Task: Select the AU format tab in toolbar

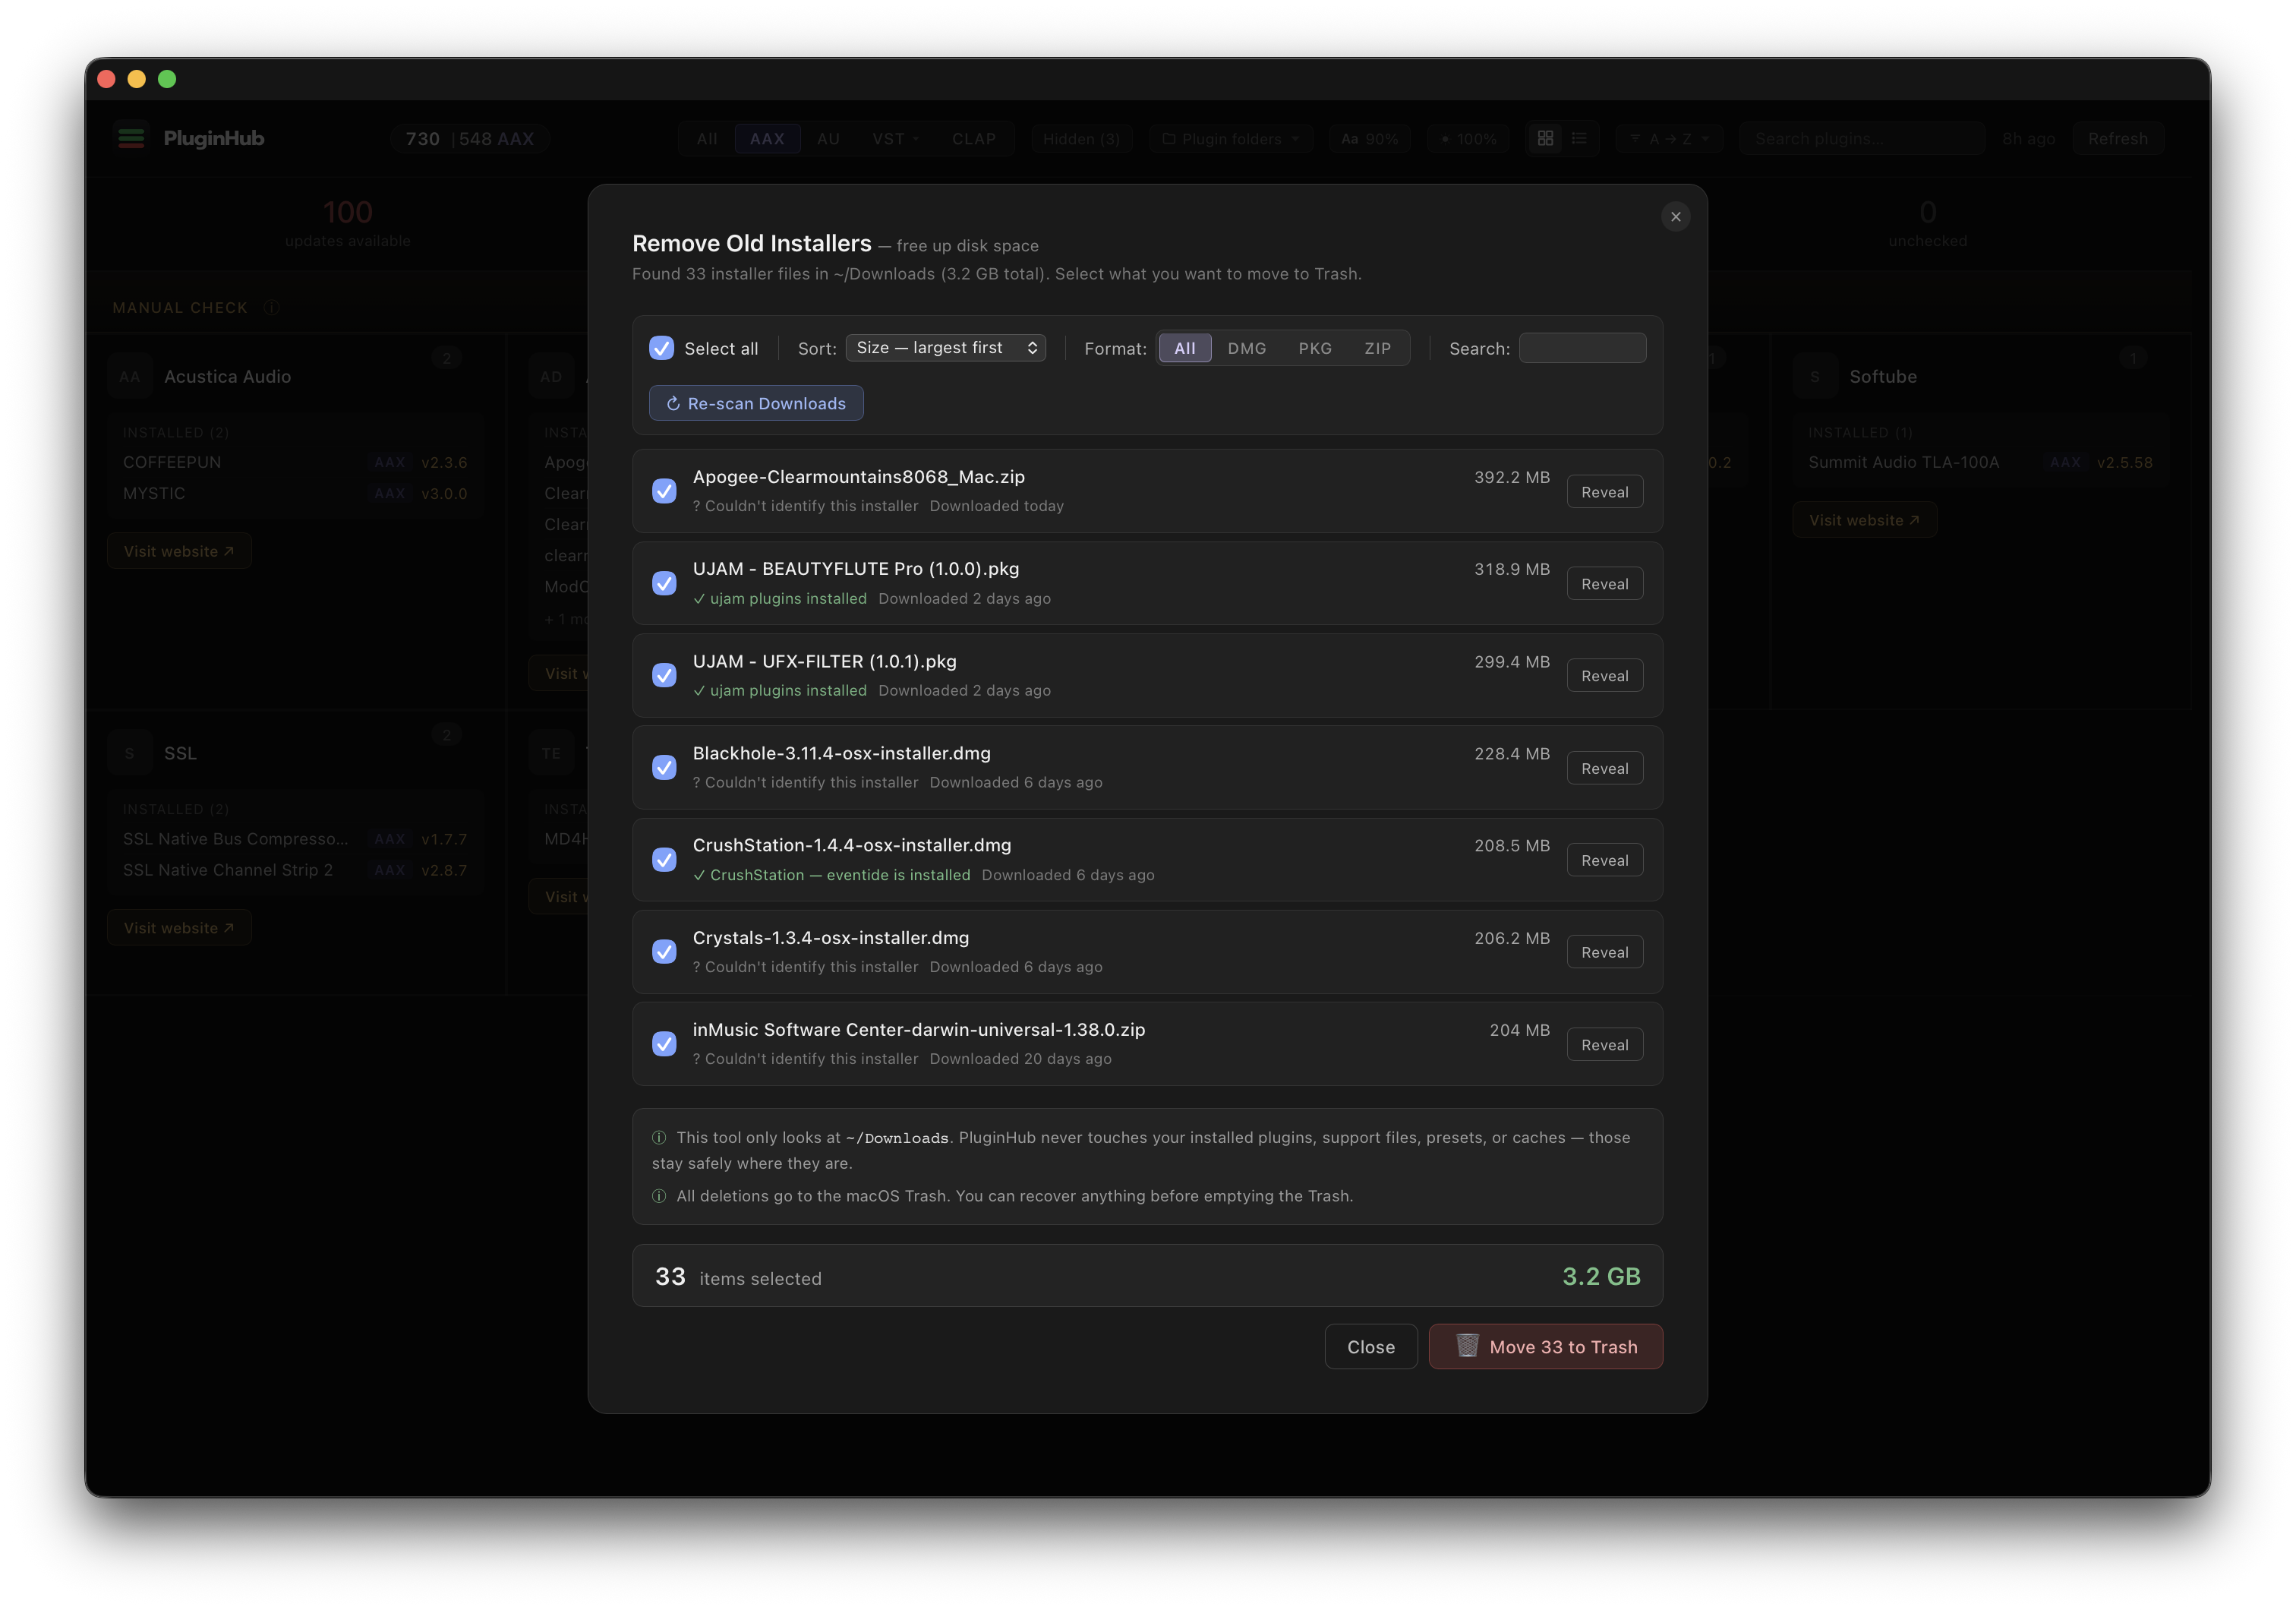Action: pyautogui.click(x=828, y=139)
